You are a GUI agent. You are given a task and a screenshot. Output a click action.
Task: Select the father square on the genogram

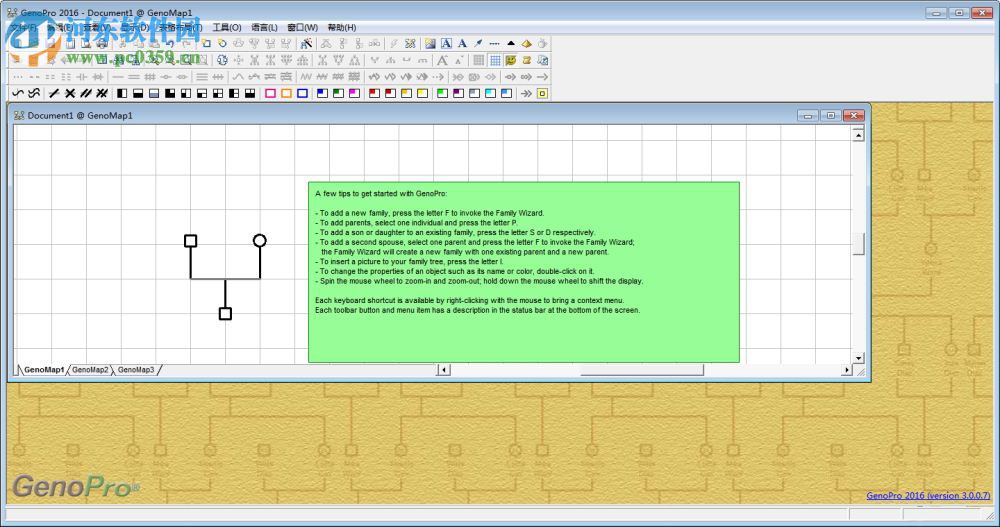[x=191, y=241]
